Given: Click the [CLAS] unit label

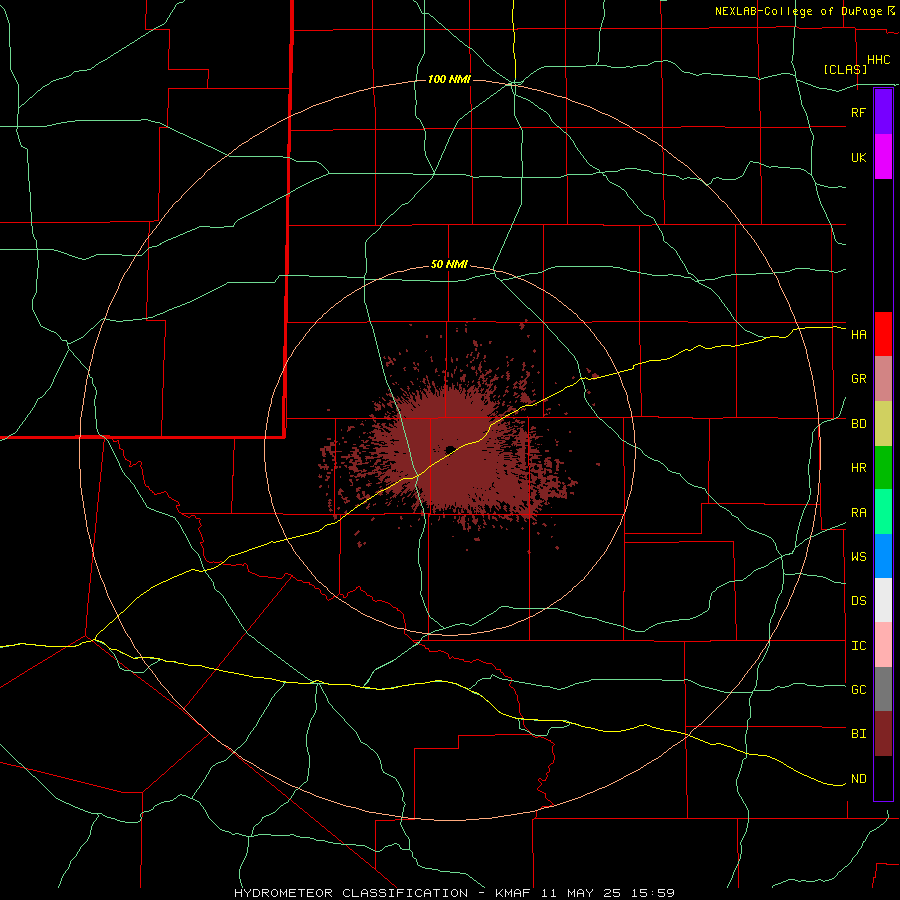Looking at the screenshot, I should point(845,69).
